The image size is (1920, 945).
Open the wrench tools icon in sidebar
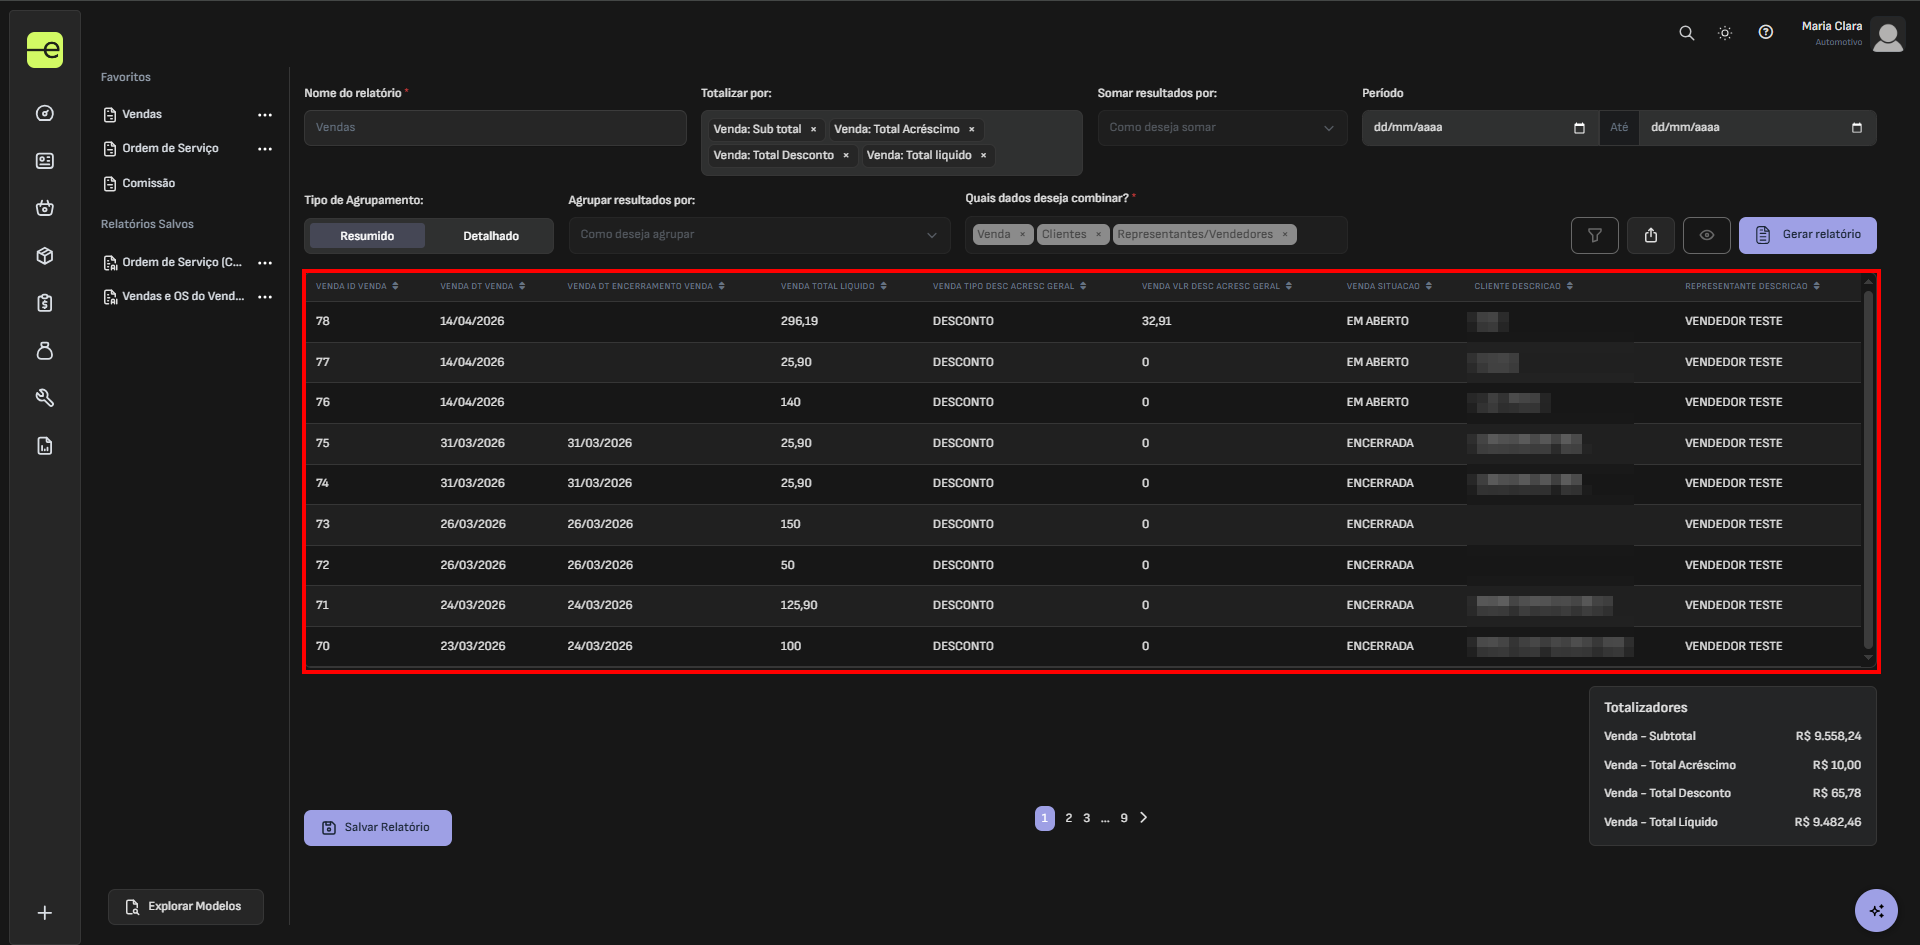(x=45, y=398)
